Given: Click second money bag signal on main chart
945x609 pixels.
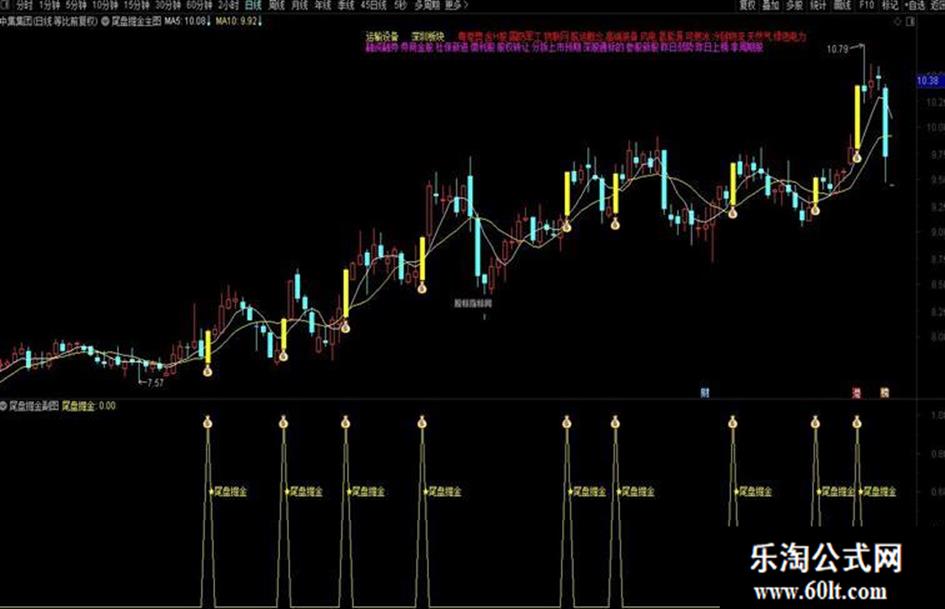Looking at the screenshot, I should (x=283, y=356).
